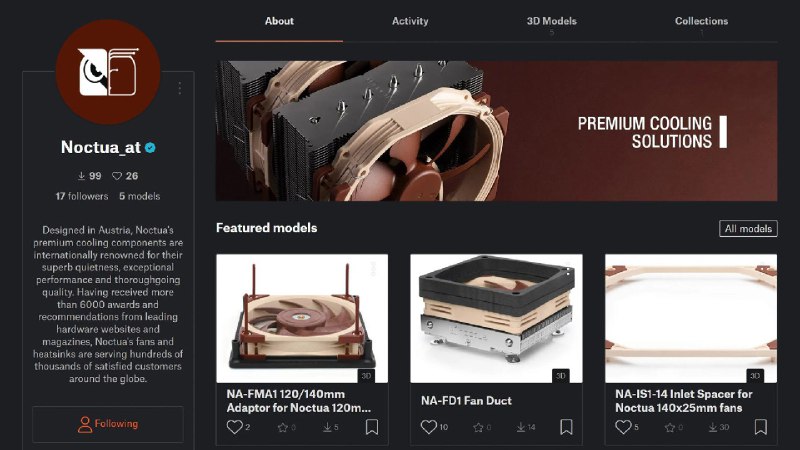The image size is (800, 450).
Task: Download the NA-IS1-14 Inlet Spacer model
Action: coord(713,428)
